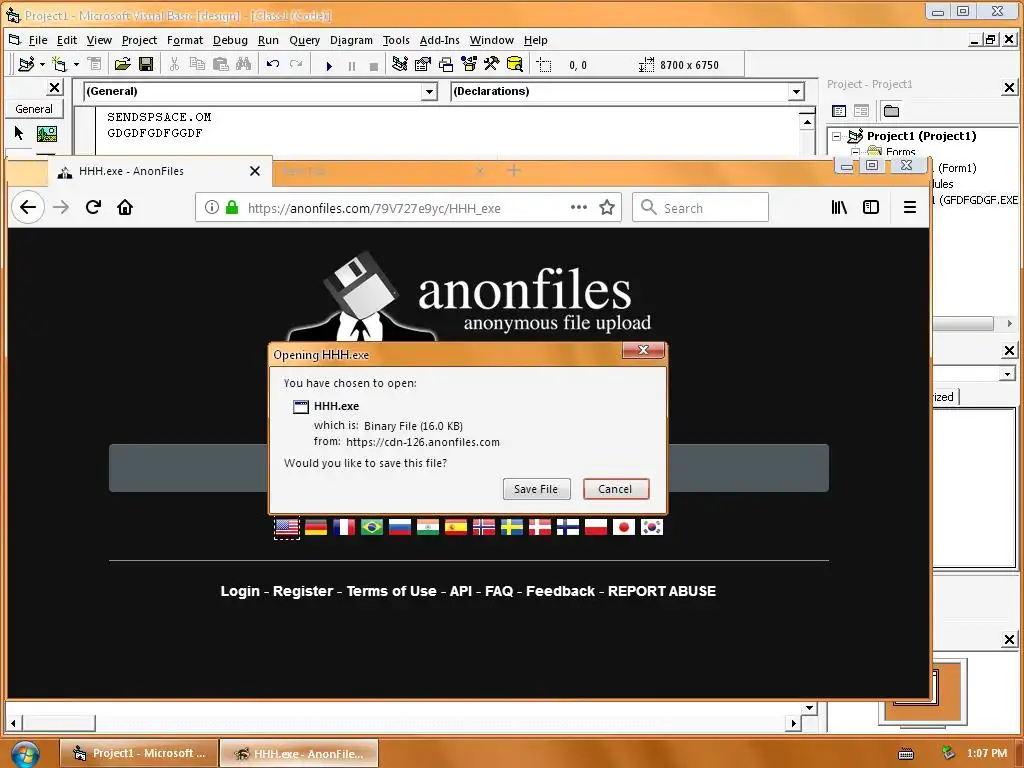Image resolution: width=1024 pixels, height=768 pixels.
Task: Click browser Back arrow button
Action: (27, 207)
